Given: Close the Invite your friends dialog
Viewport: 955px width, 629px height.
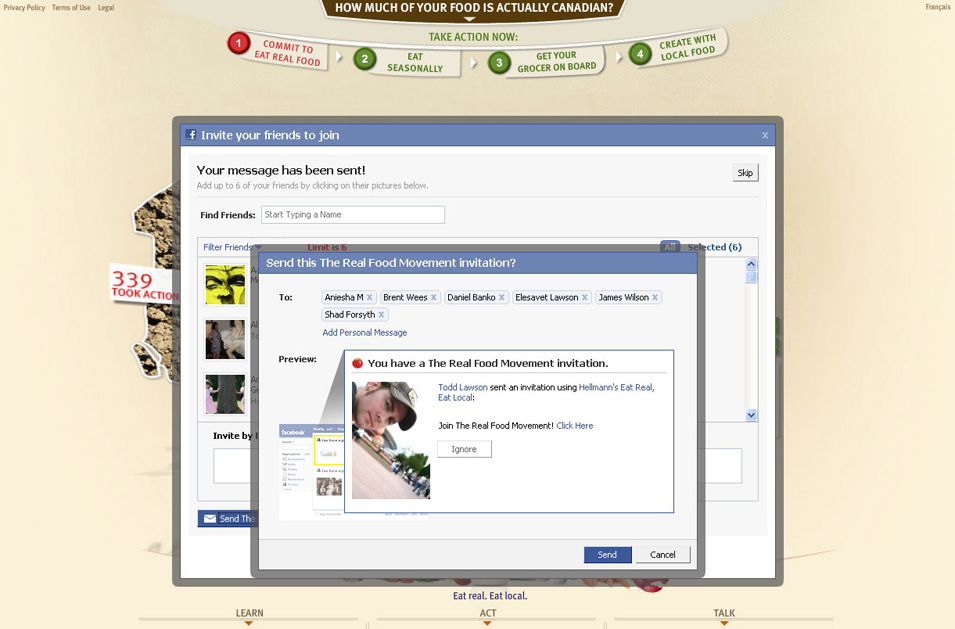Looking at the screenshot, I should 765,135.
